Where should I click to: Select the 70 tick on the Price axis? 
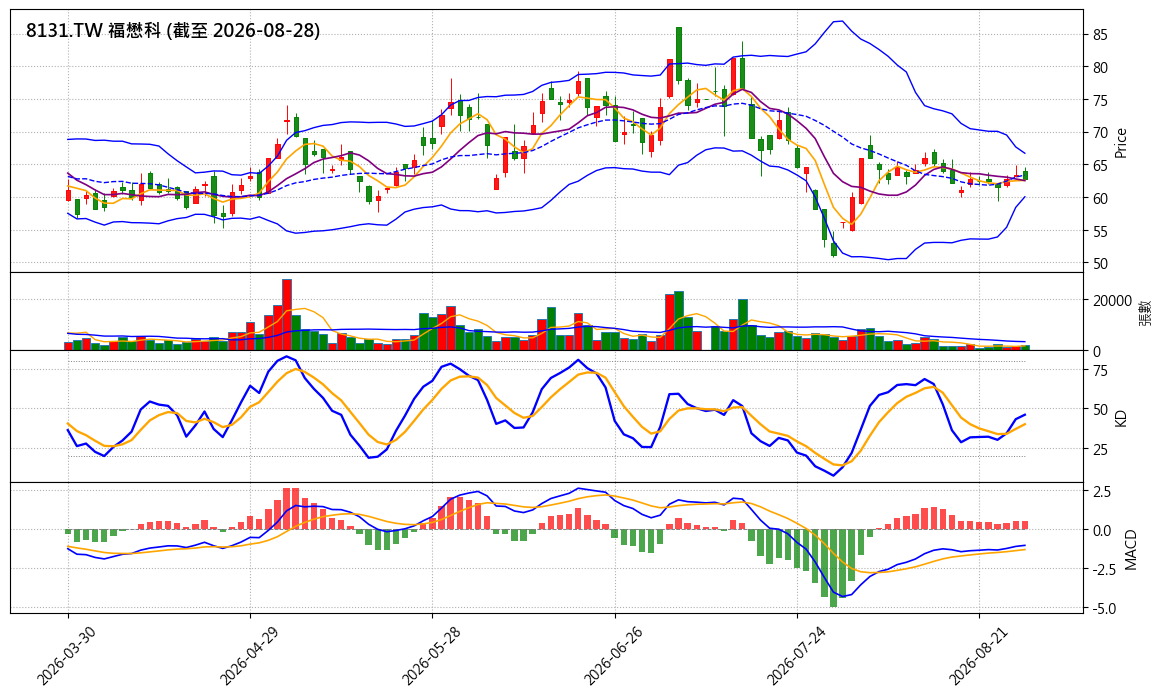click(x=1100, y=133)
